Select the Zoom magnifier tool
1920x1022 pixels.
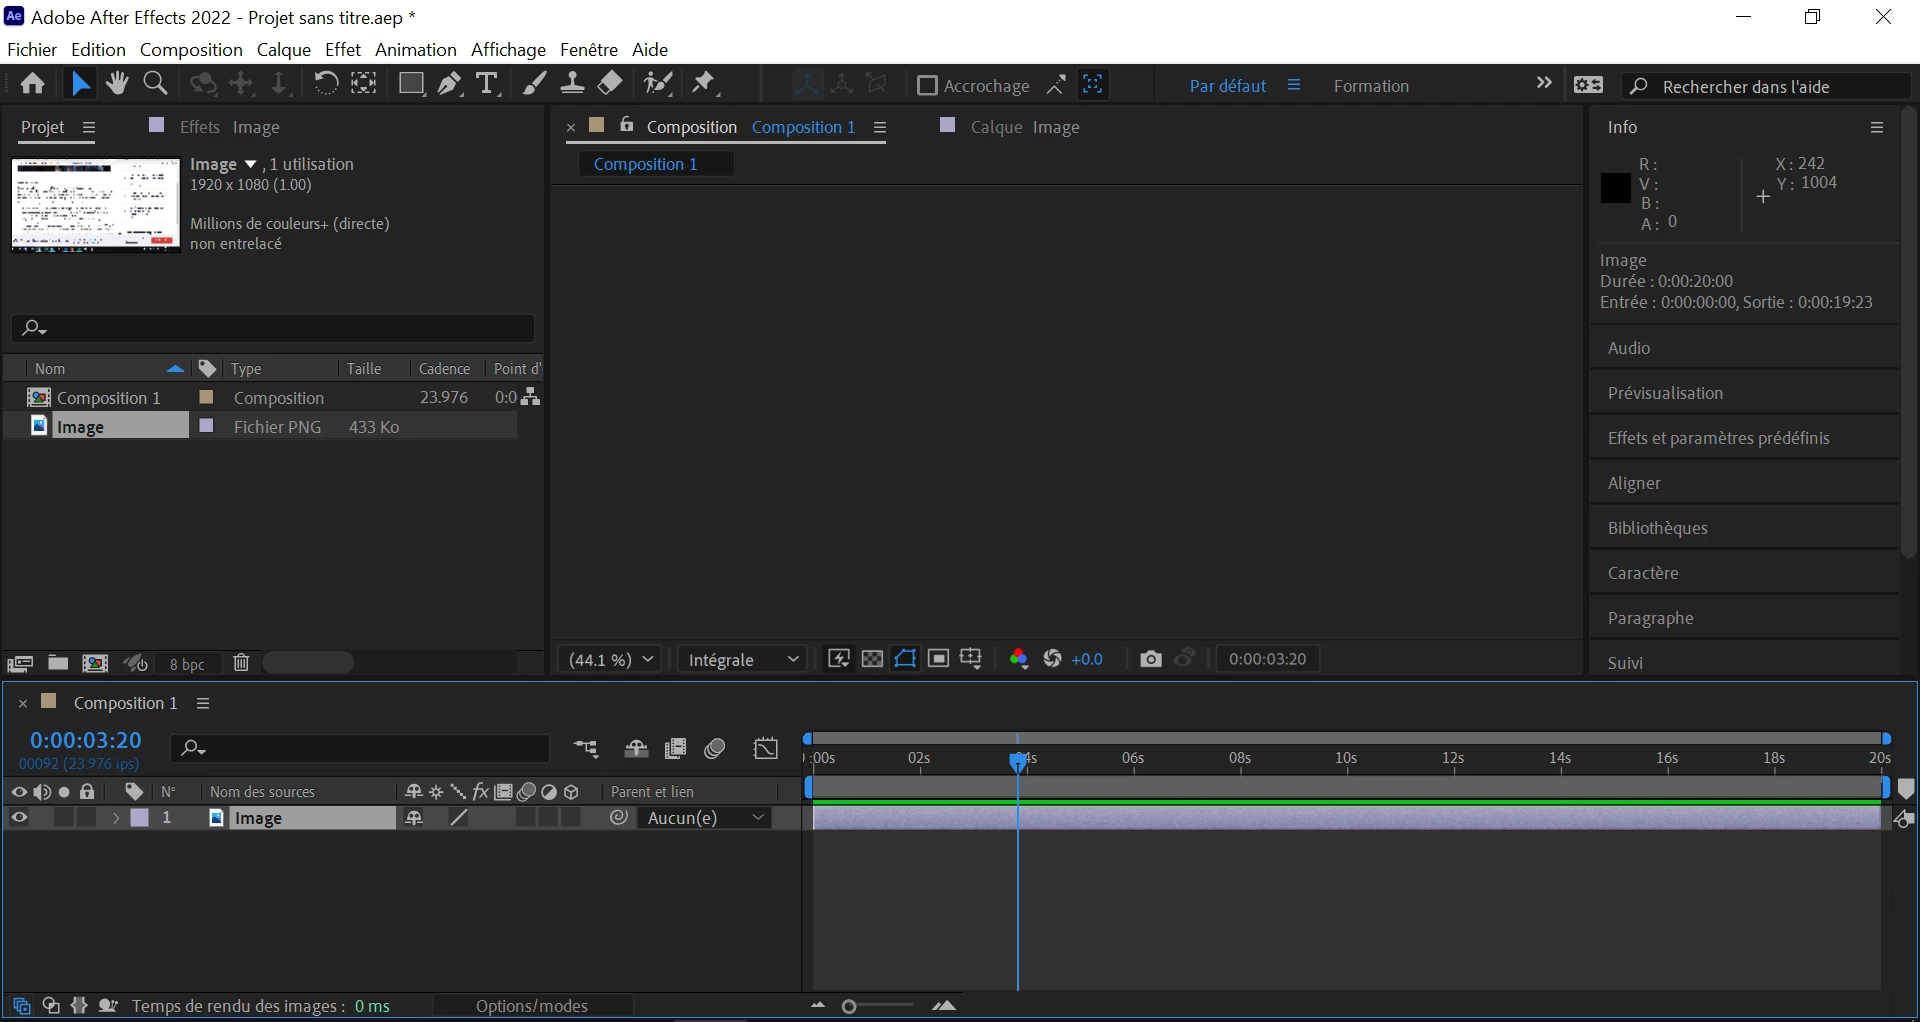(x=155, y=84)
